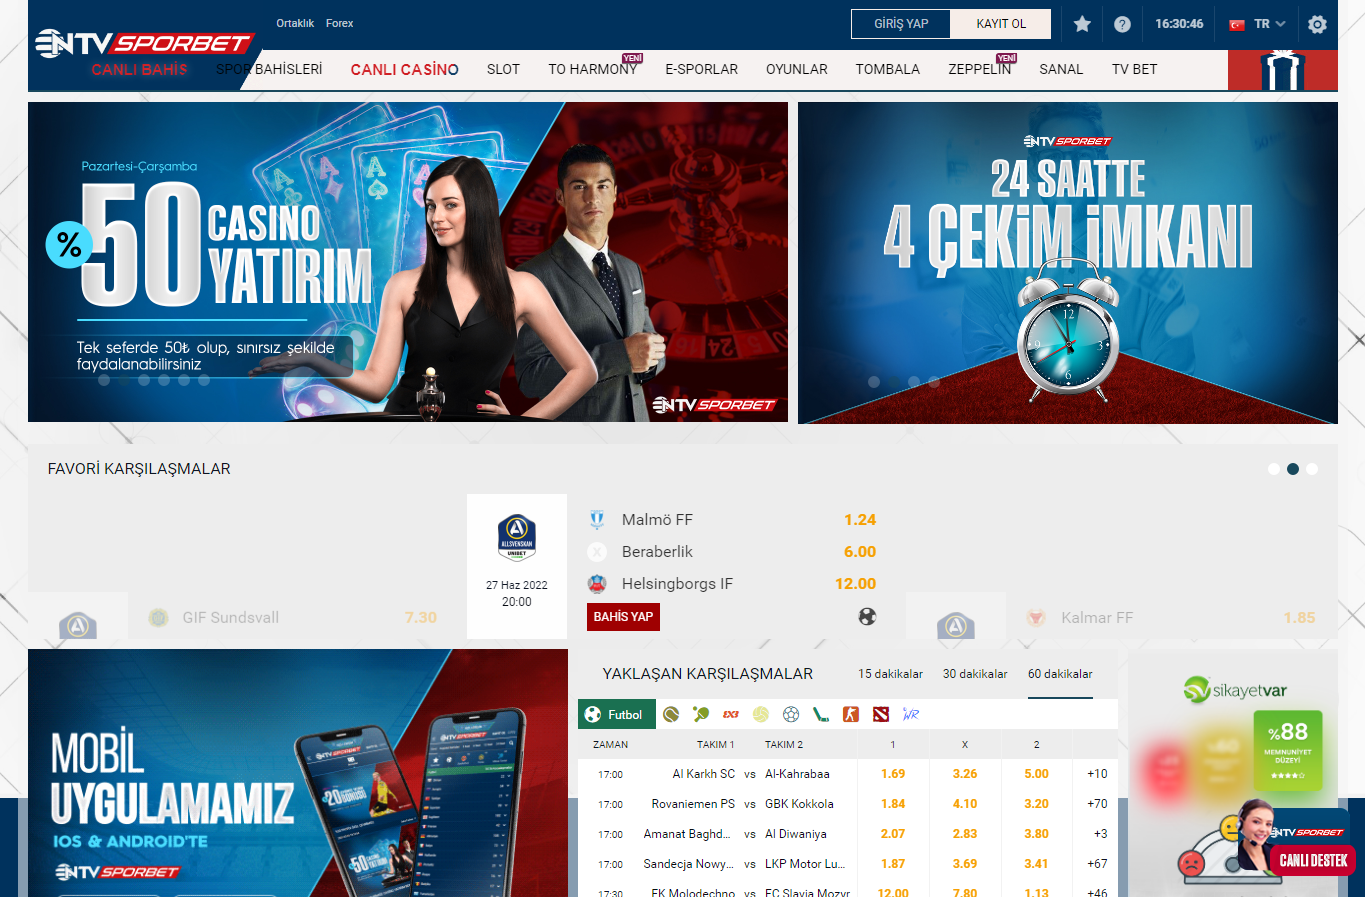Select the handball sport icon
This screenshot has height=897, width=1365.
coord(791,714)
